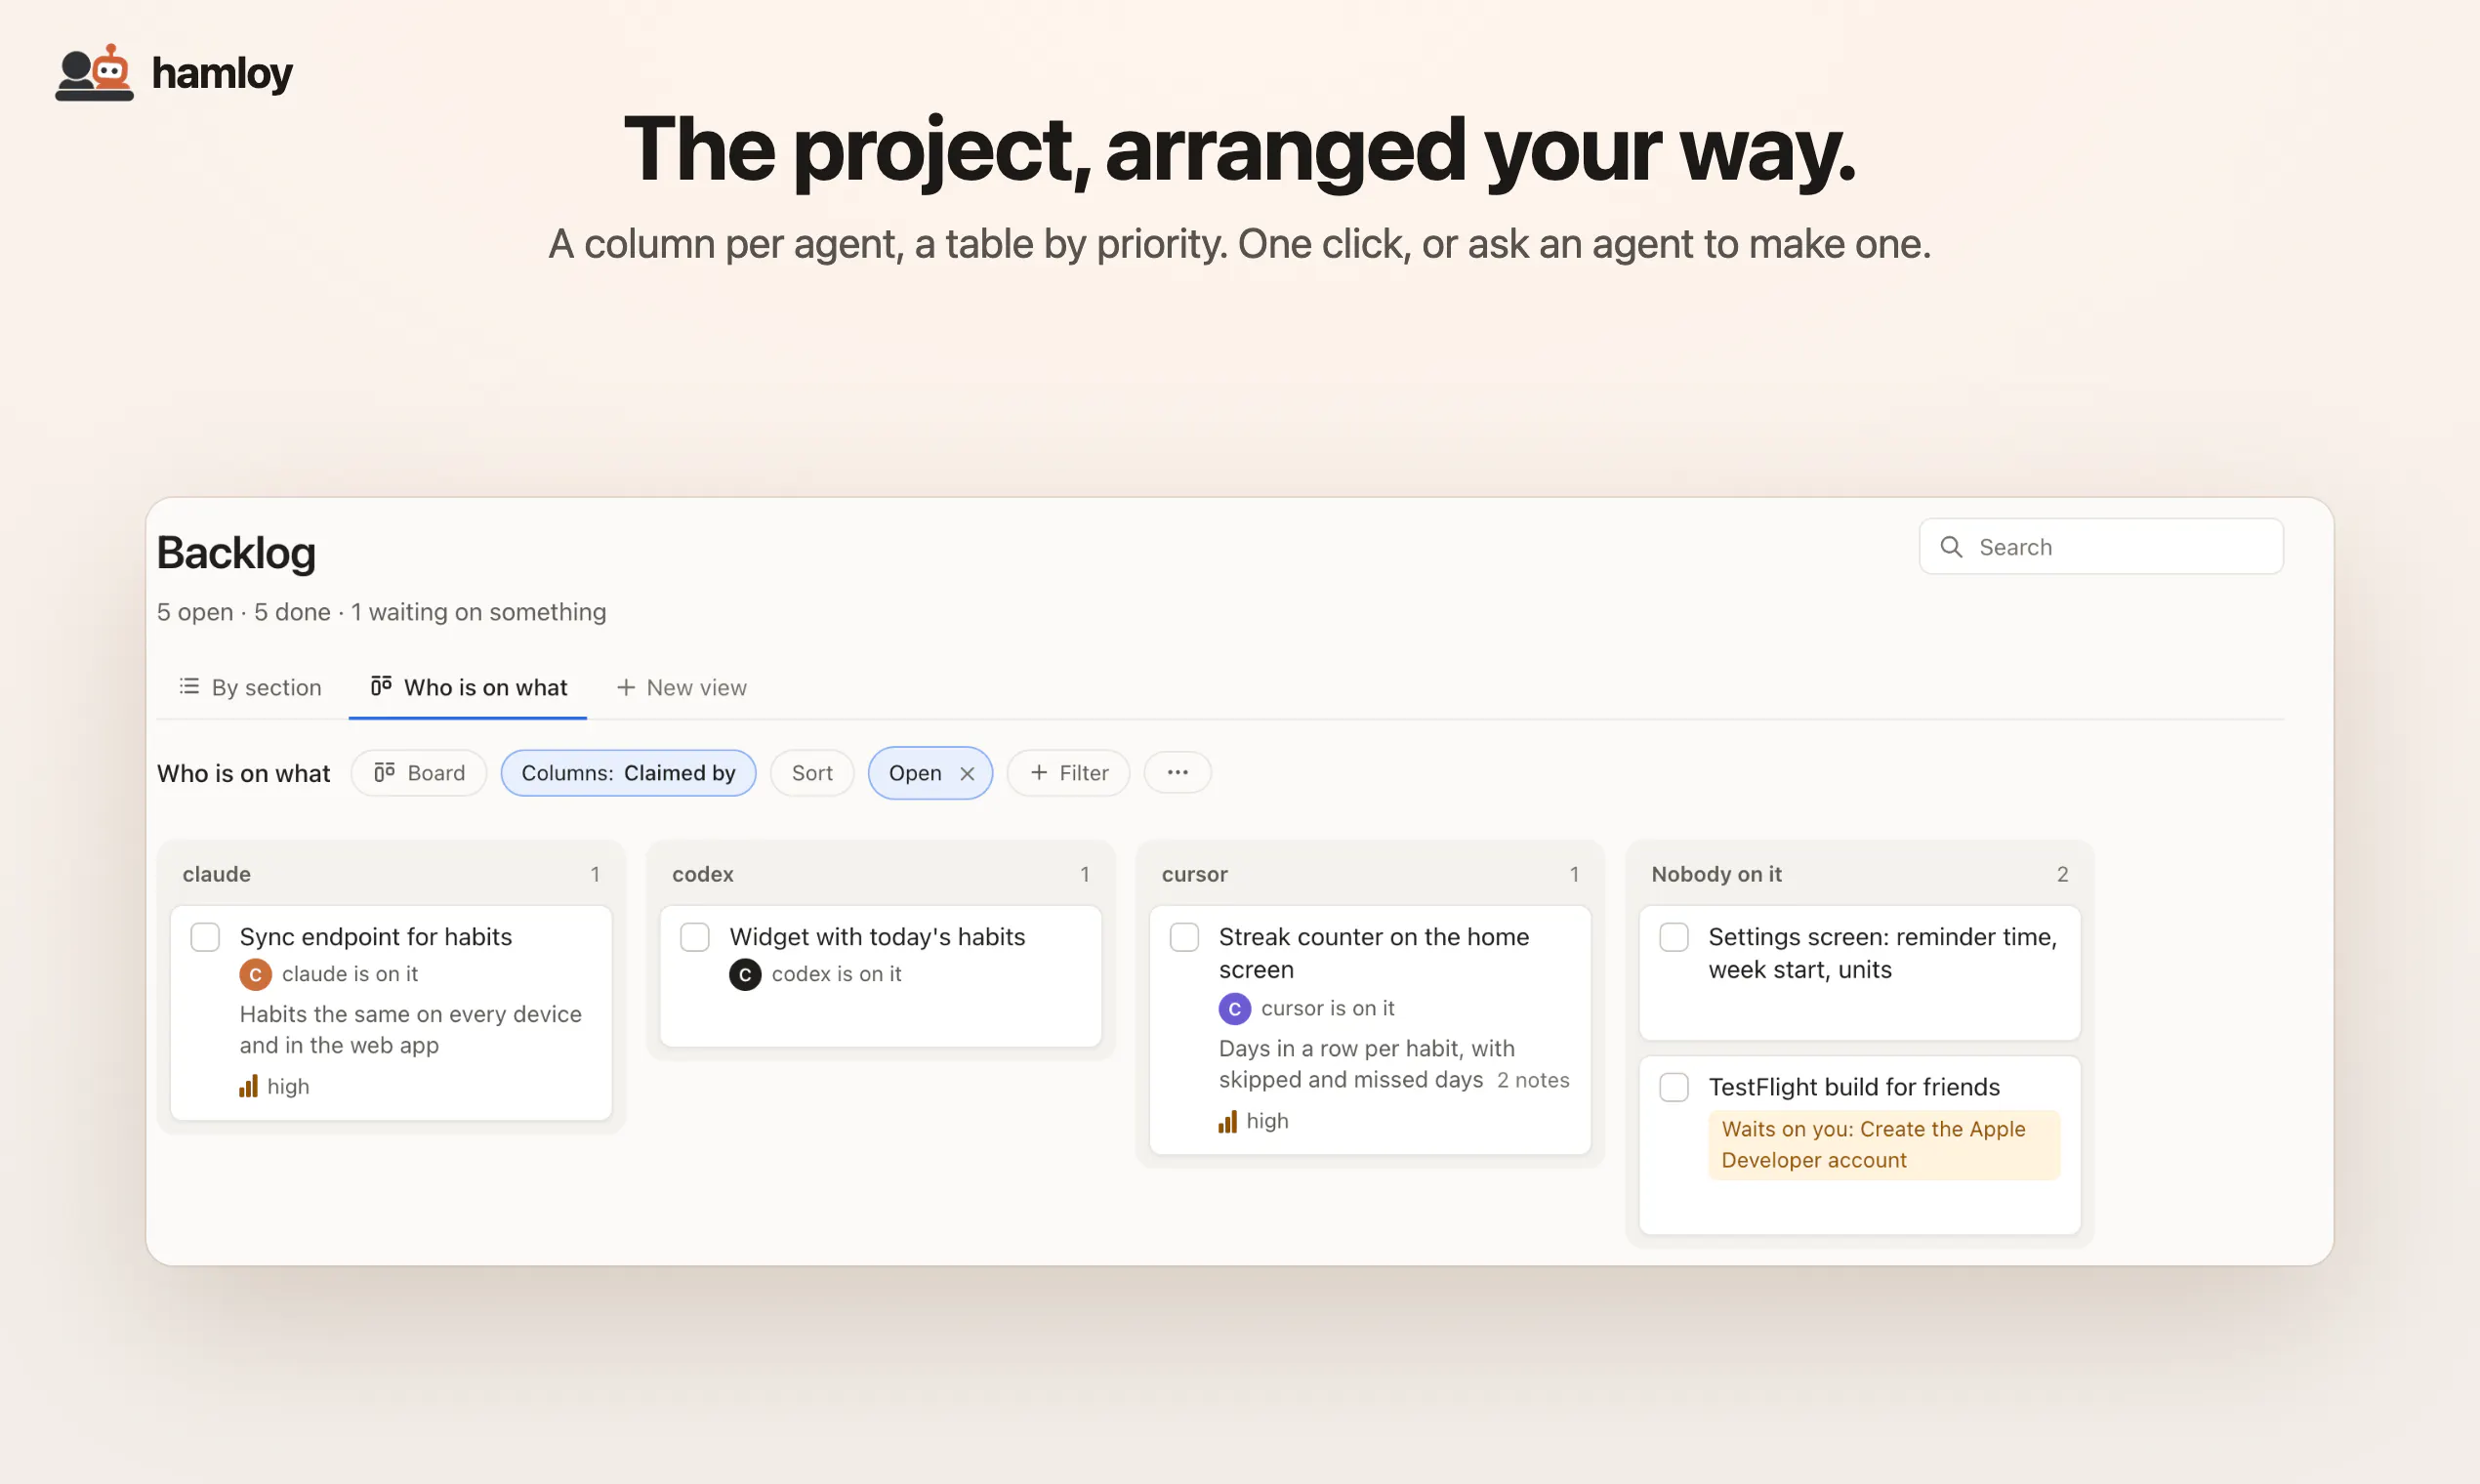Open the Settings screen card title
The image size is (2480, 1484).
pyautogui.click(x=1882, y=953)
